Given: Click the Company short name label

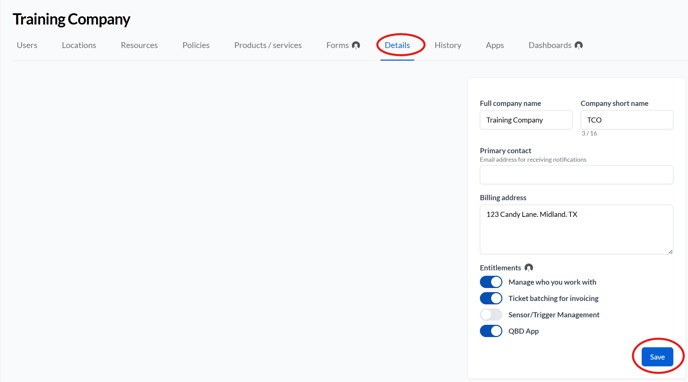Looking at the screenshot, I should click(614, 104).
